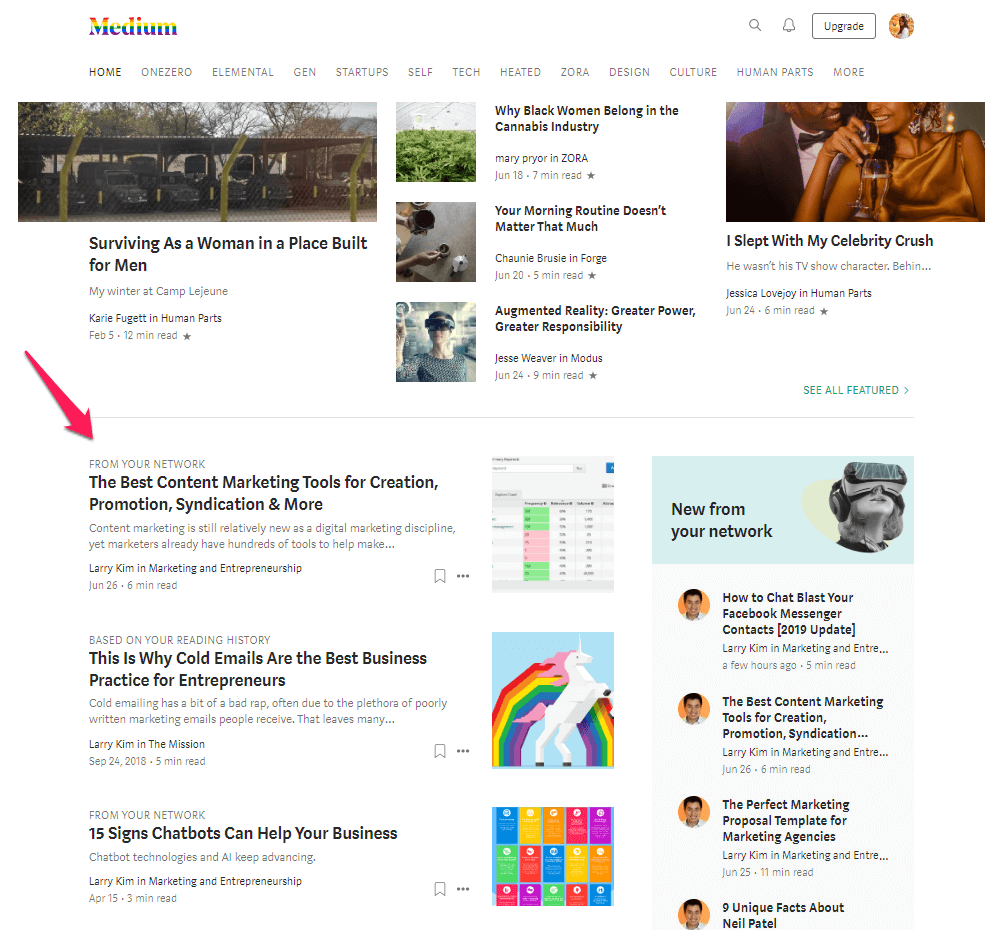1007x930 pixels.
Task: Expand the MORE topics menu
Action: pos(848,72)
